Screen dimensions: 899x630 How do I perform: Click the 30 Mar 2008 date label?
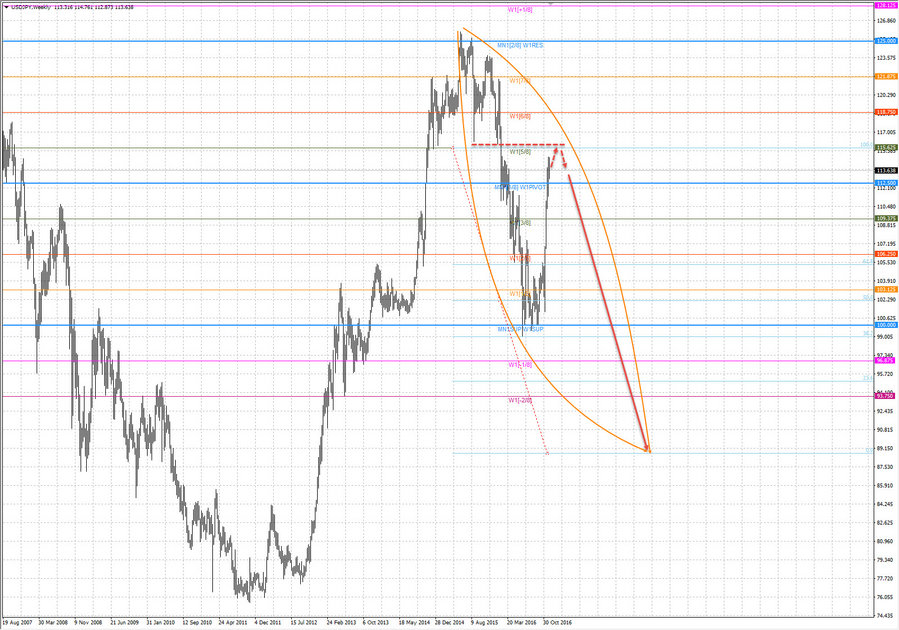point(53,622)
